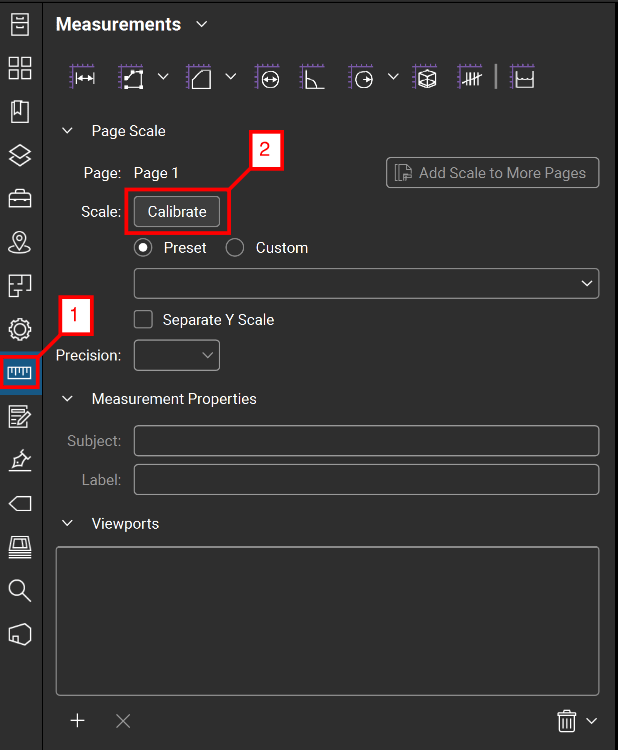Open the Polylength tool dropdown arrow

point(163,77)
